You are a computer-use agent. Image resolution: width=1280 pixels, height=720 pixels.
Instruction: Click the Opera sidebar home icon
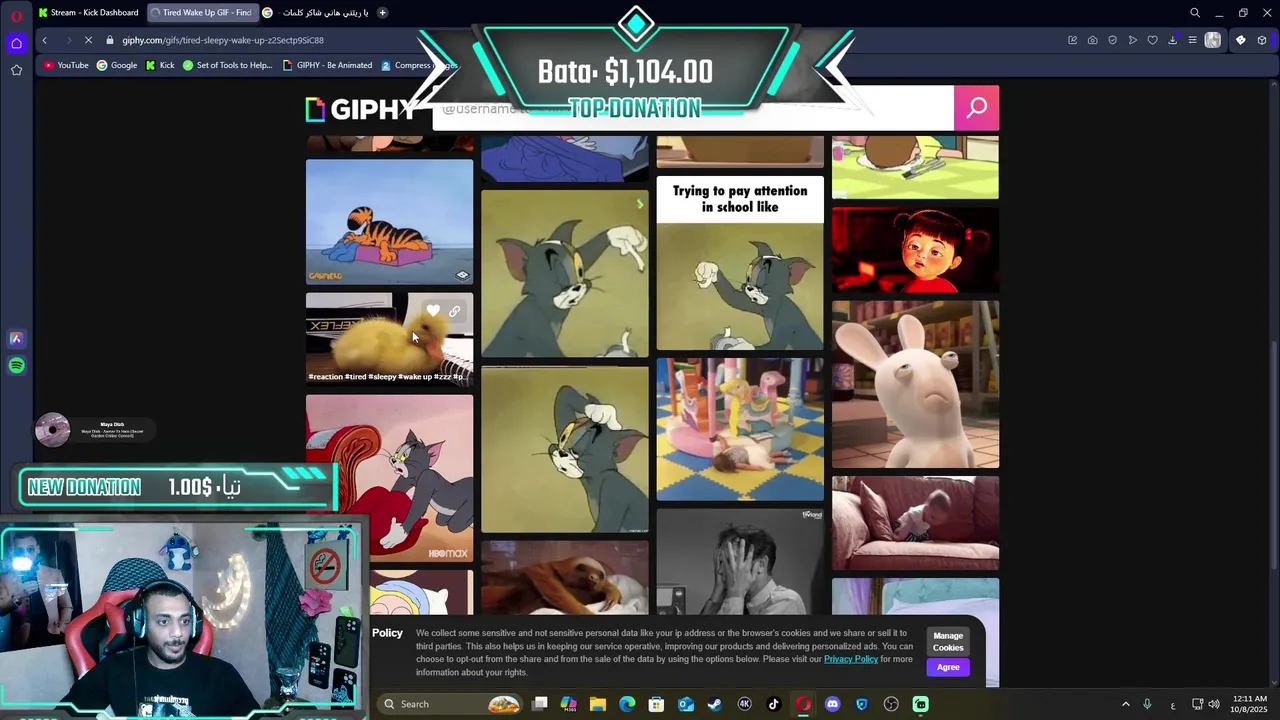point(16,43)
